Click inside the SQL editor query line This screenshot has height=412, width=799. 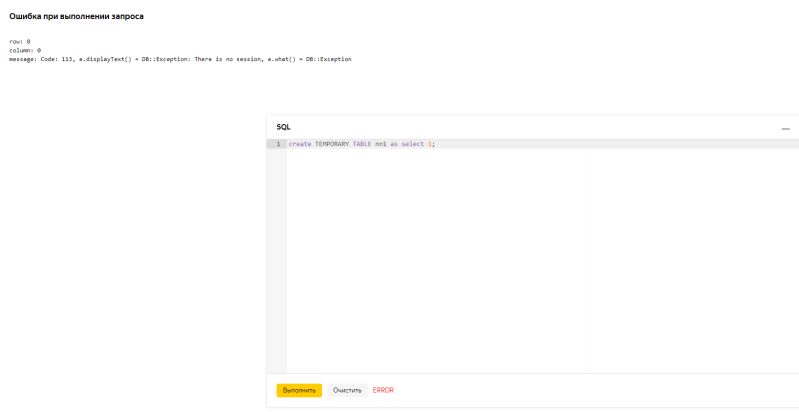click(x=543, y=144)
